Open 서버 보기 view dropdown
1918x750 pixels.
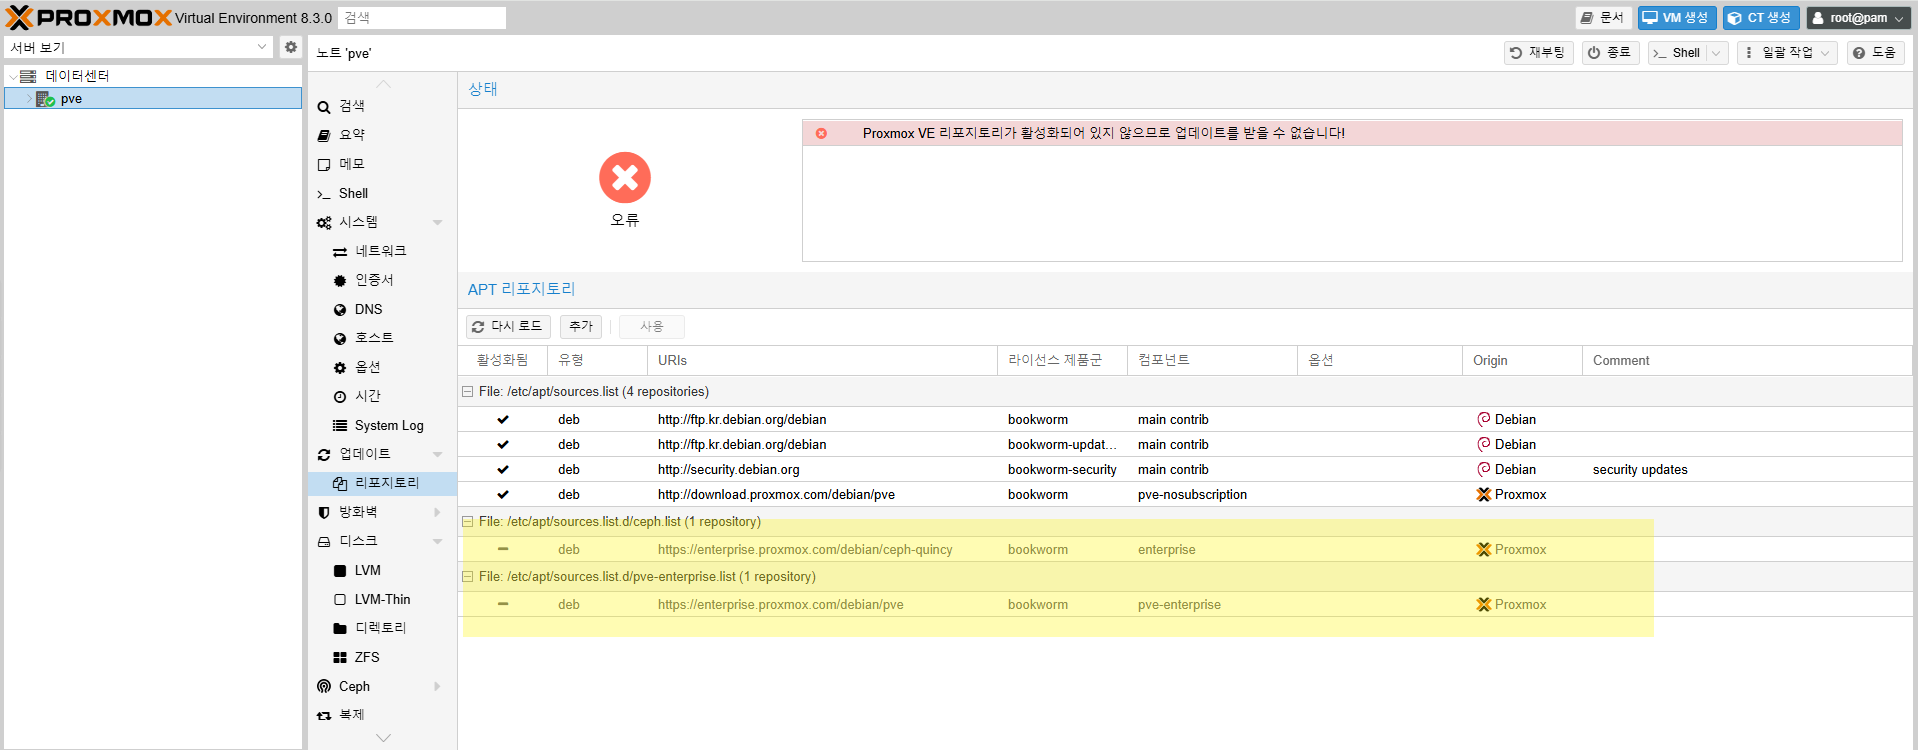pos(138,47)
